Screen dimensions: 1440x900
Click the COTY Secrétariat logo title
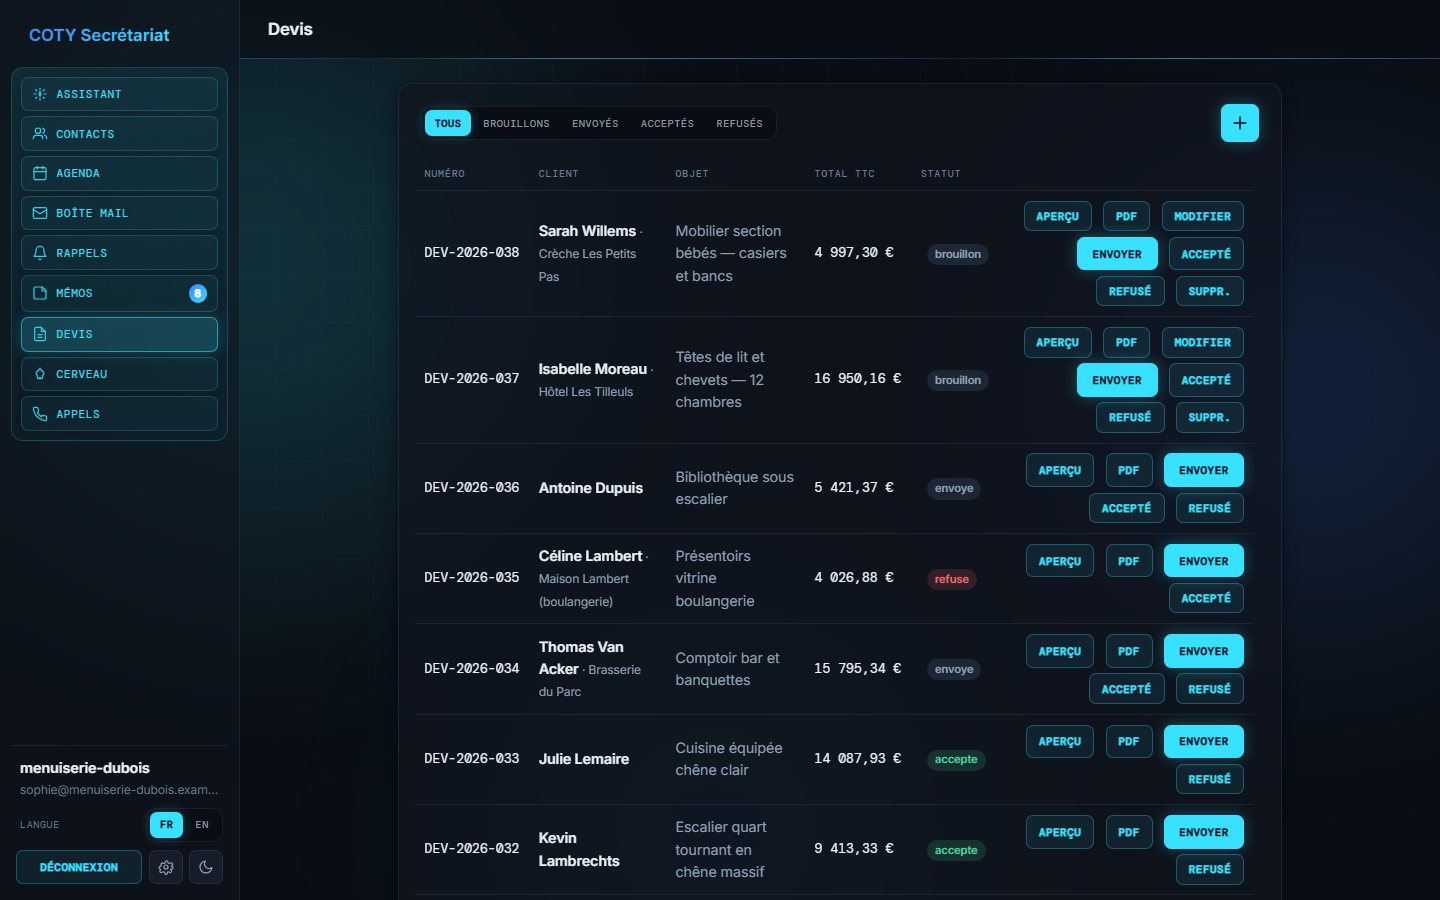99,35
